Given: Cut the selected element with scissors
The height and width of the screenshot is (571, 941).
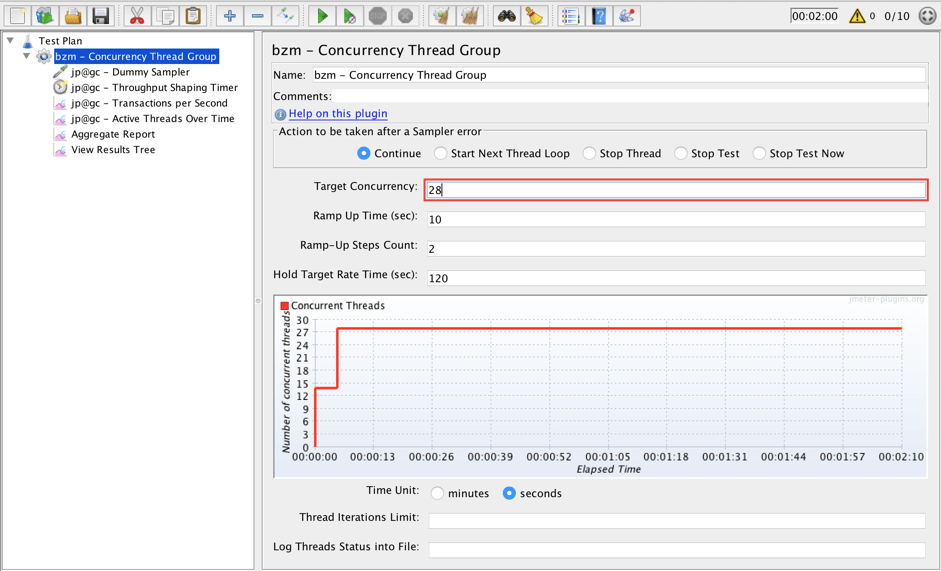Looking at the screenshot, I should point(137,16).
